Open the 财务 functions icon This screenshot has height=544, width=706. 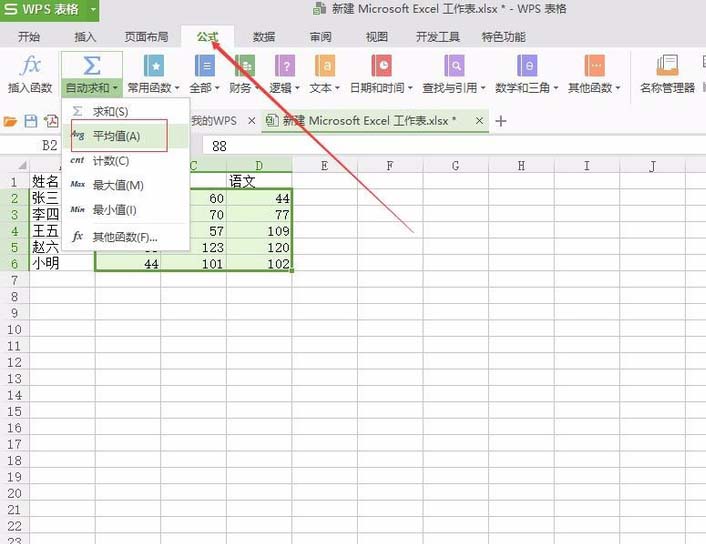click(x=244, y=66)
